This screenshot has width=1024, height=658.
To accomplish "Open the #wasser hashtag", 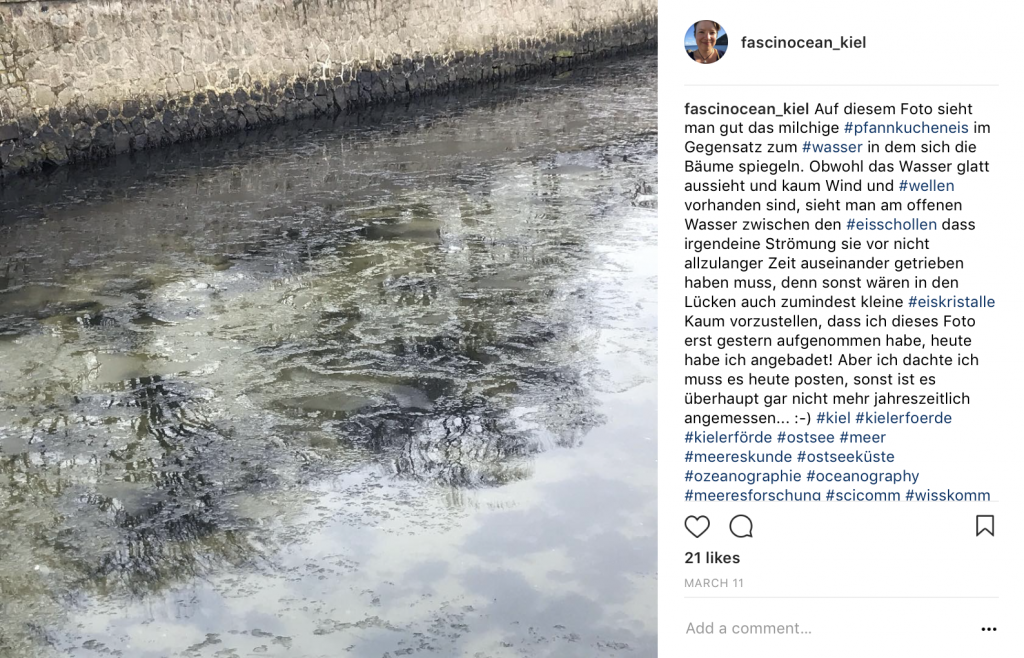I will pyautogui.click(x=832, y=147).
